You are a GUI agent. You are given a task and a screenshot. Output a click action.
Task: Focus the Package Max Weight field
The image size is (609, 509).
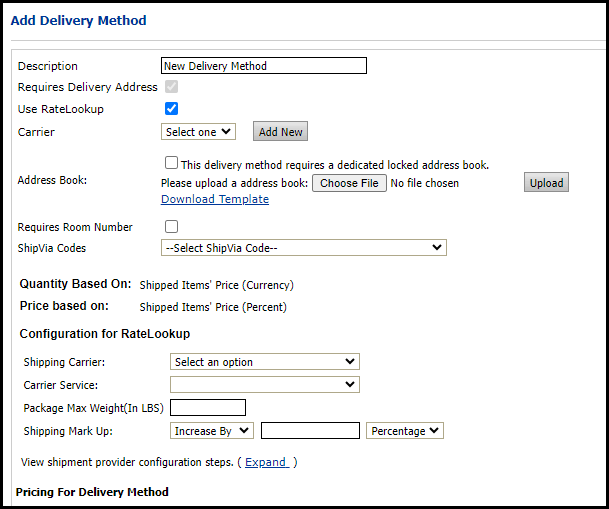[208, 407]
